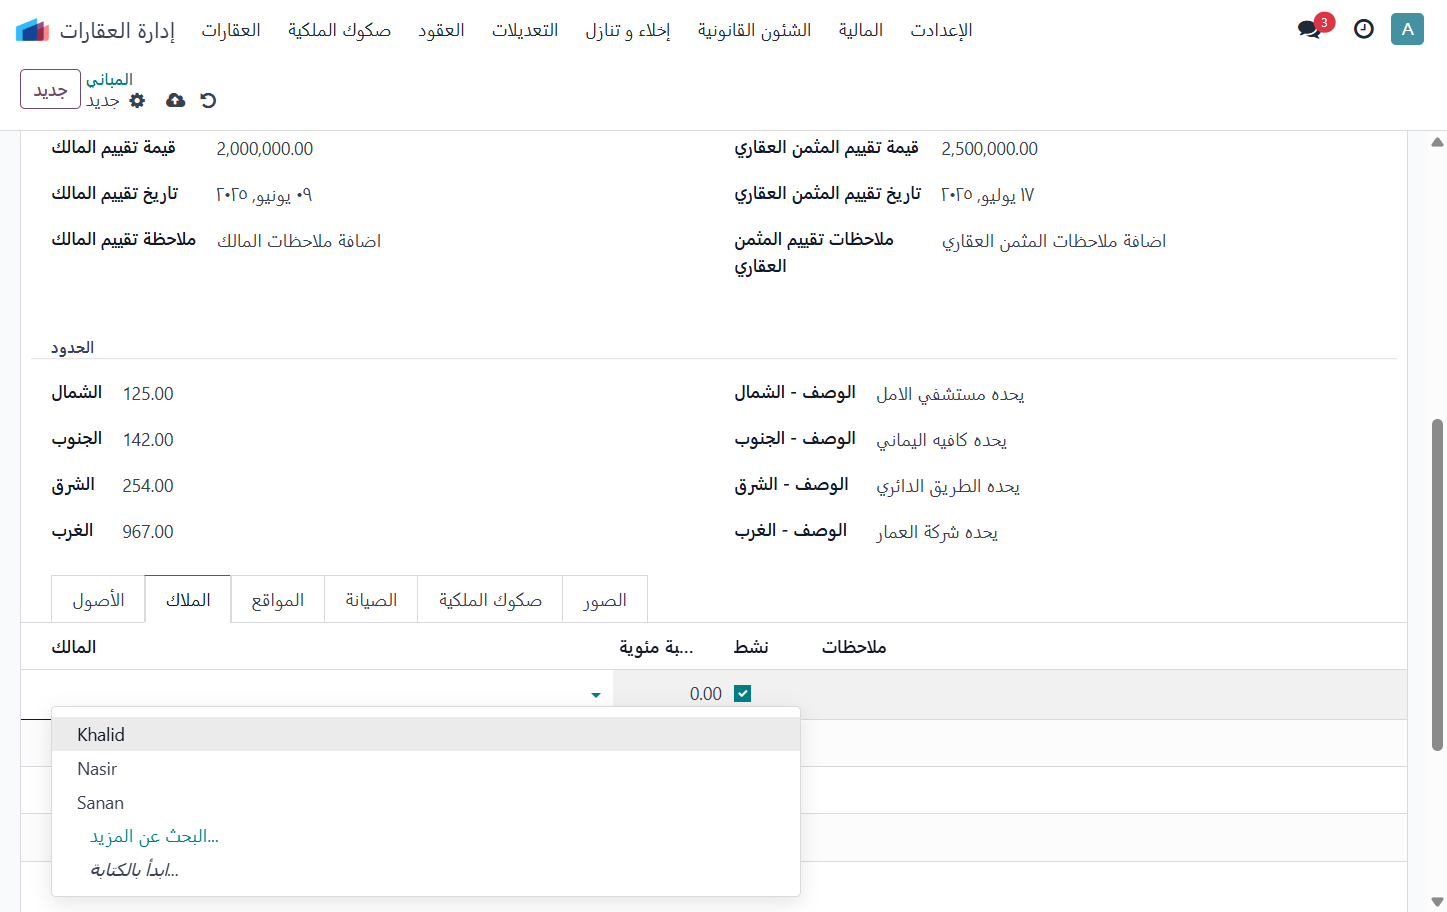Click the south boundary value 142.00
The image size is (1447, 912).
click(148, 440)
